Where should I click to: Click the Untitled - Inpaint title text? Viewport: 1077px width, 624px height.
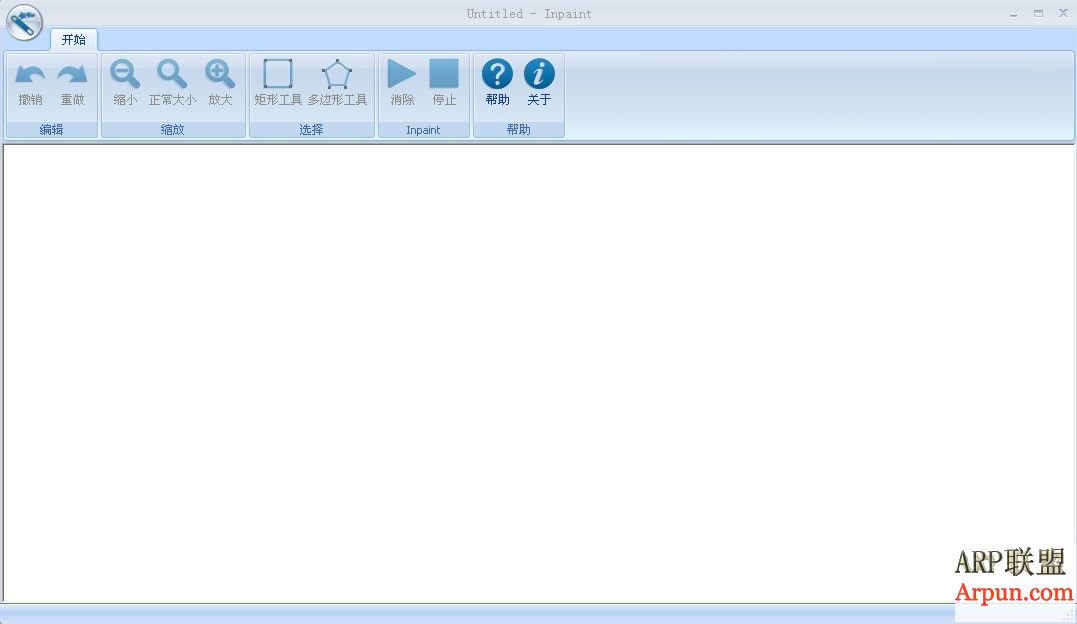529,14
